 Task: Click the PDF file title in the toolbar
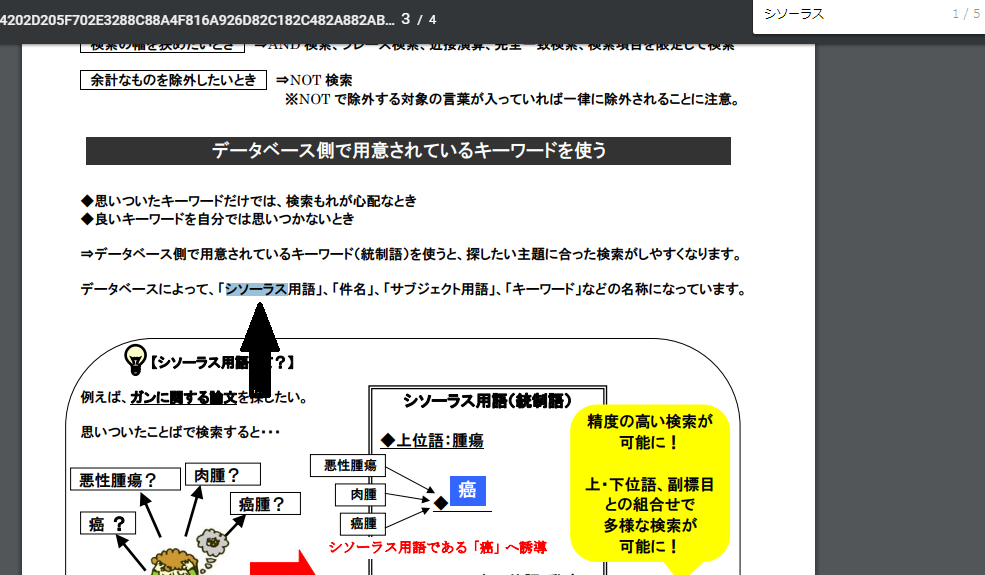coord(197,19)
